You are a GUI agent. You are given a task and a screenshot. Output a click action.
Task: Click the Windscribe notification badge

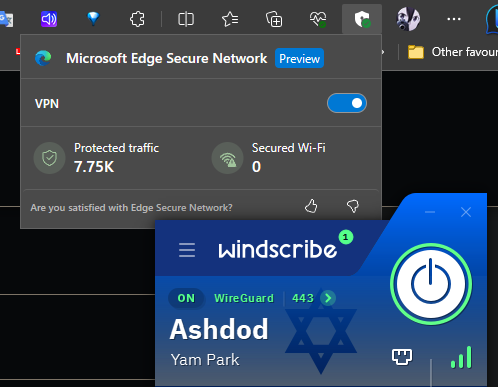(x=346, y=237)
